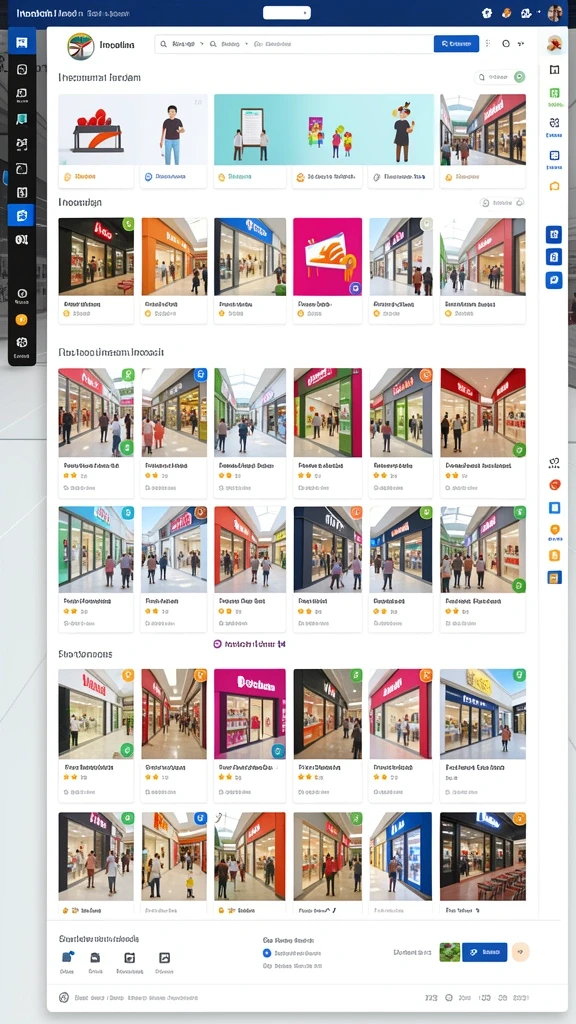Image resolution: width=576 pixels, height=1024 pixels.
Task: Open the red circular icon in the right sidebar
Action: pos(554,484)
